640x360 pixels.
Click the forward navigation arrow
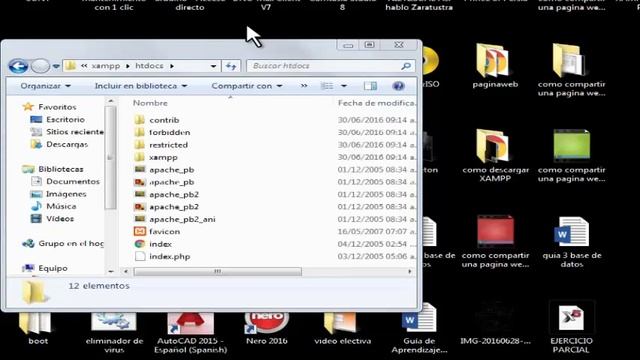(40, 66)
